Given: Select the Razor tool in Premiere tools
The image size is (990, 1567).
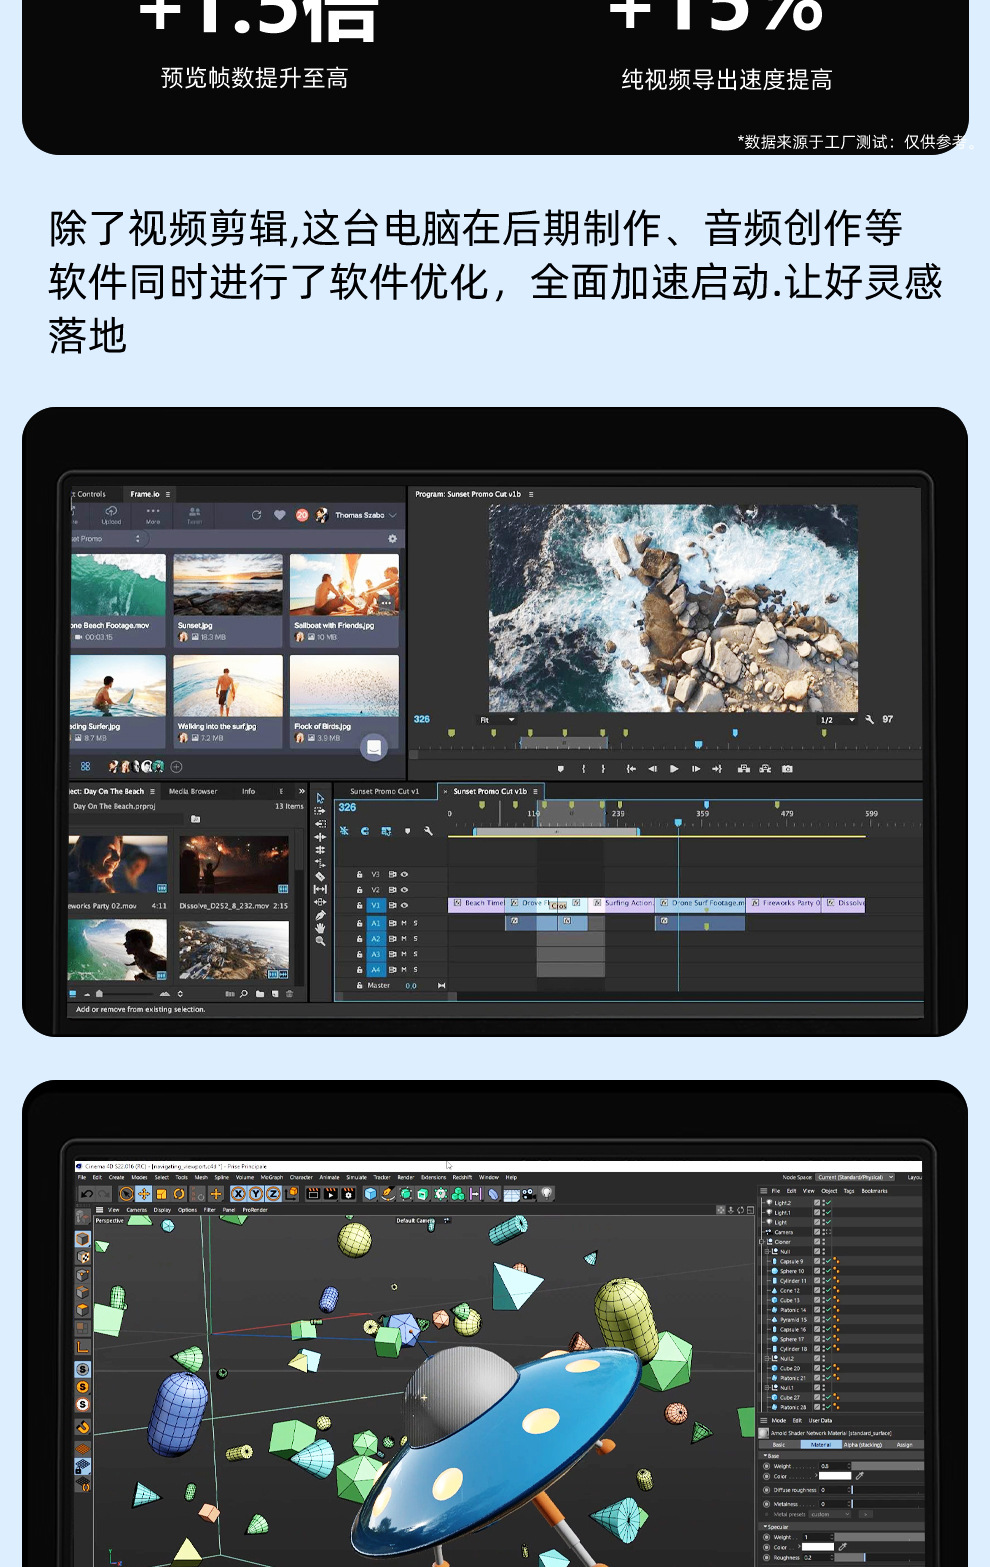Looking at the screenshot, I should [x=320, y=877].
